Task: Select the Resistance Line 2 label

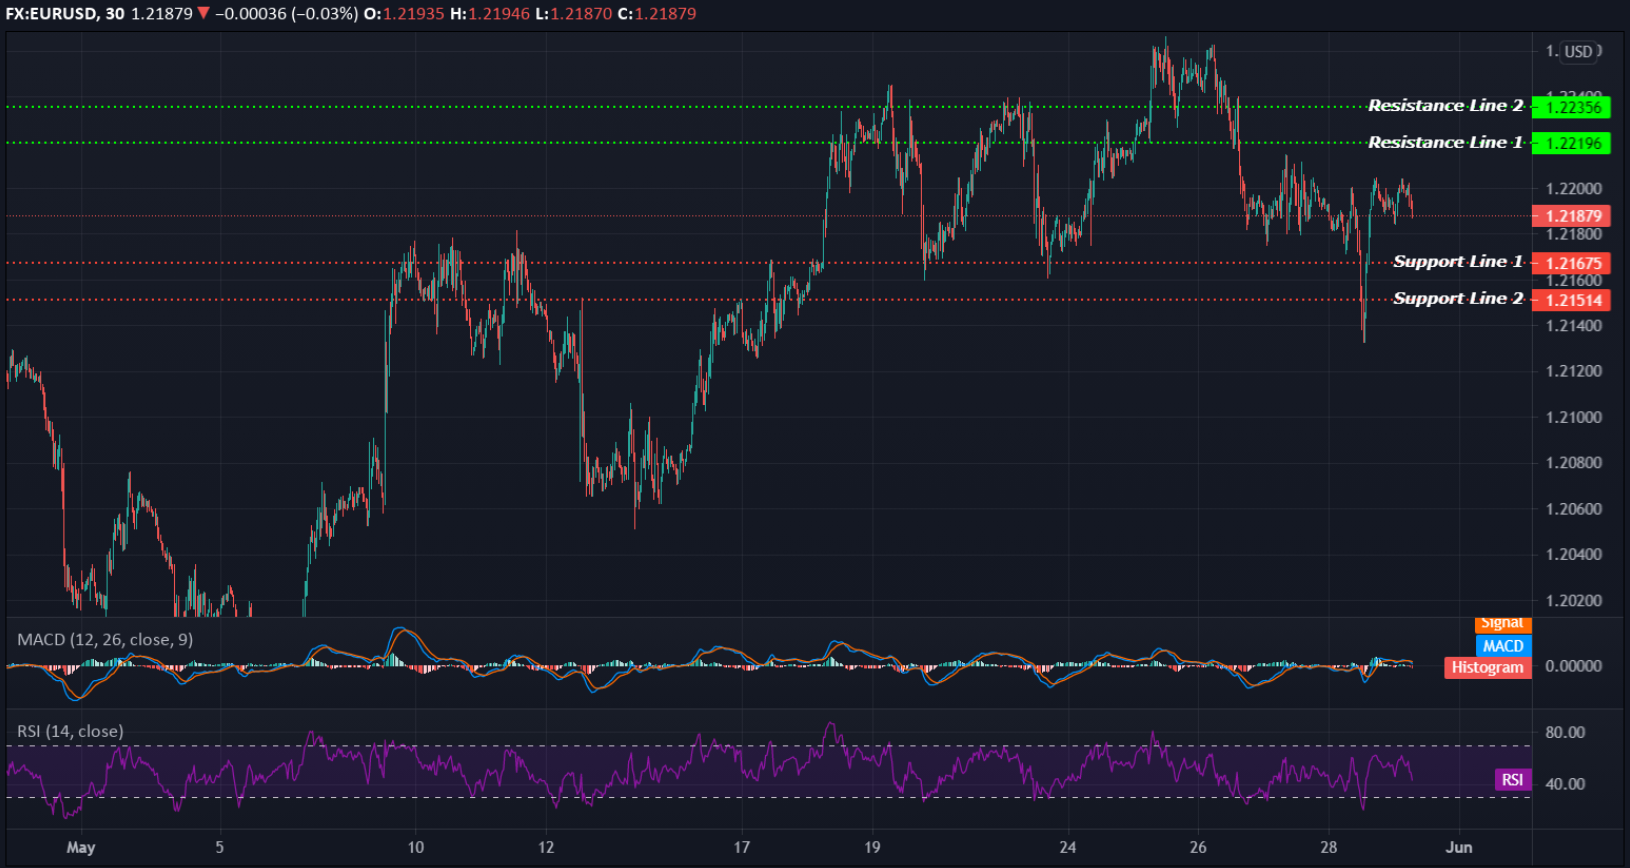Action: tap(1446, 106)
